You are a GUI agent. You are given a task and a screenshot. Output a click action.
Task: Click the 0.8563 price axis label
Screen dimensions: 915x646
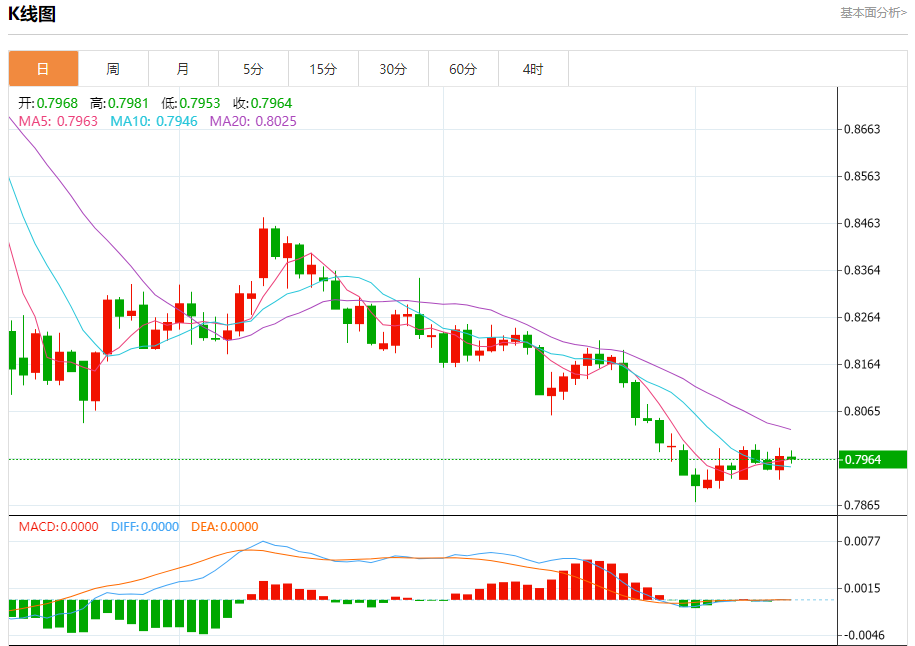(x=862, y=176)
